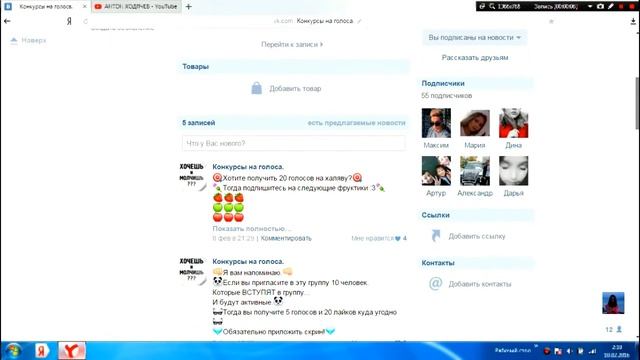Viewport: 640px width, 360px height.
Task: Open subscriber Дина's photo
Action: tap(513, 123)
